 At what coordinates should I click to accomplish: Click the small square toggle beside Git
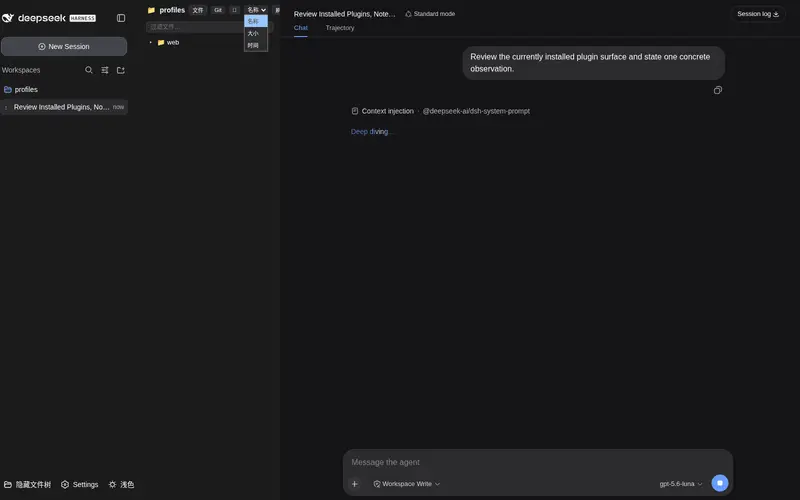[235, 10]
